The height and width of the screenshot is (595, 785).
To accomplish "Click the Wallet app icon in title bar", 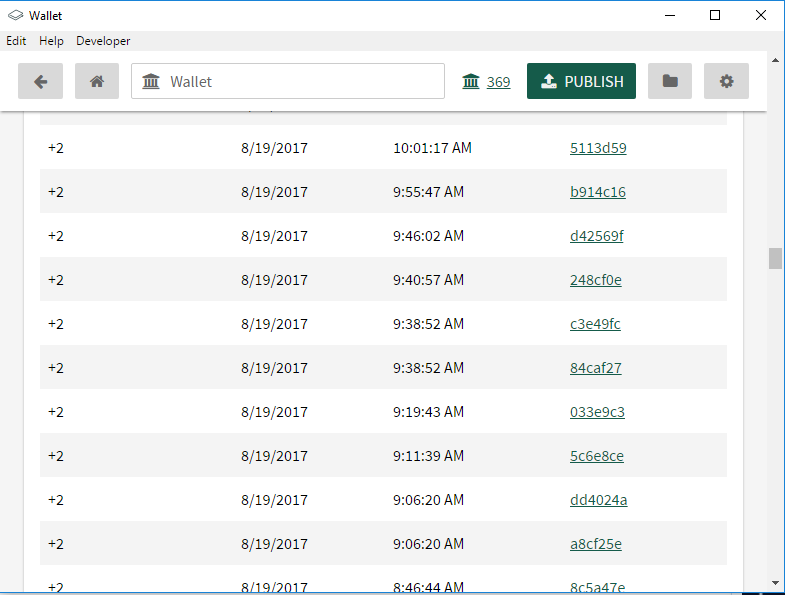I will (15, 15).
